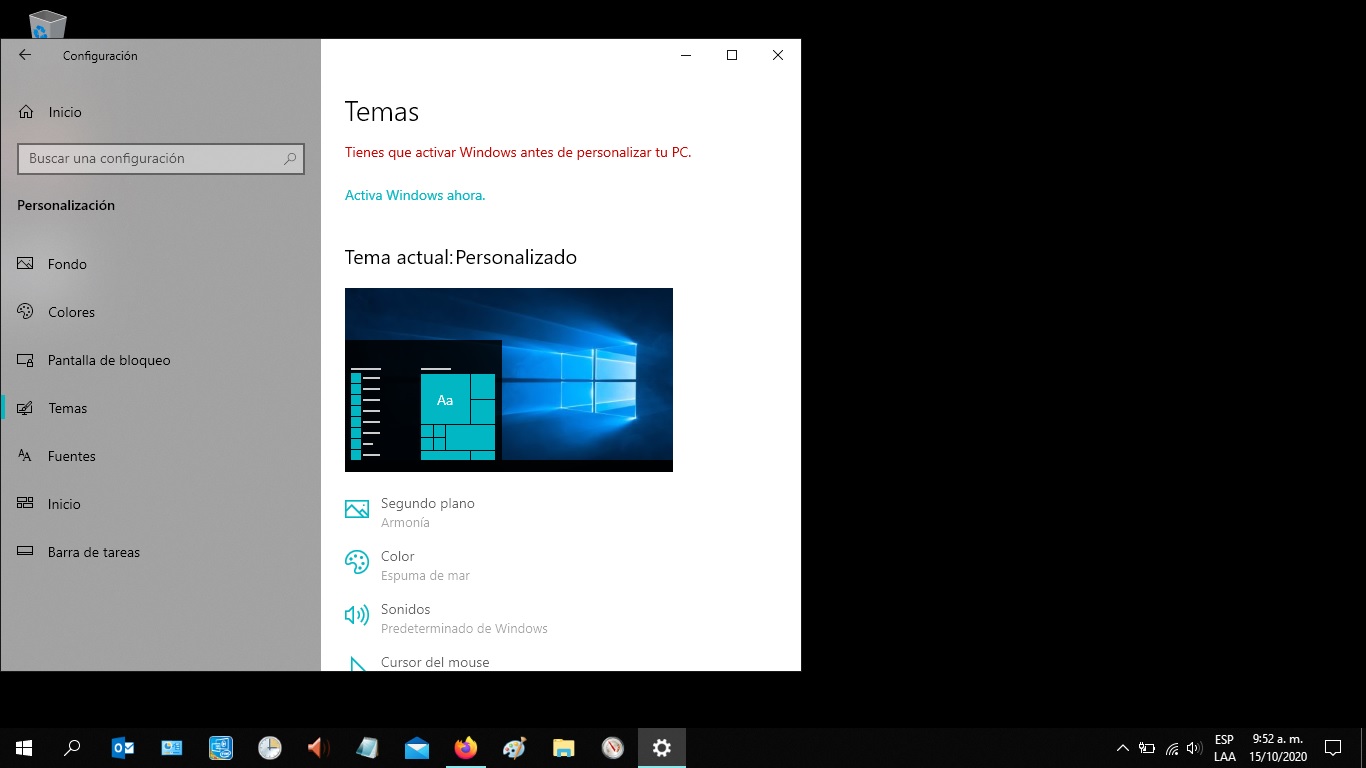Click the Settings gear on the taskbar
This screenshot has height=768, width=1366.
[x=662, y=748]
